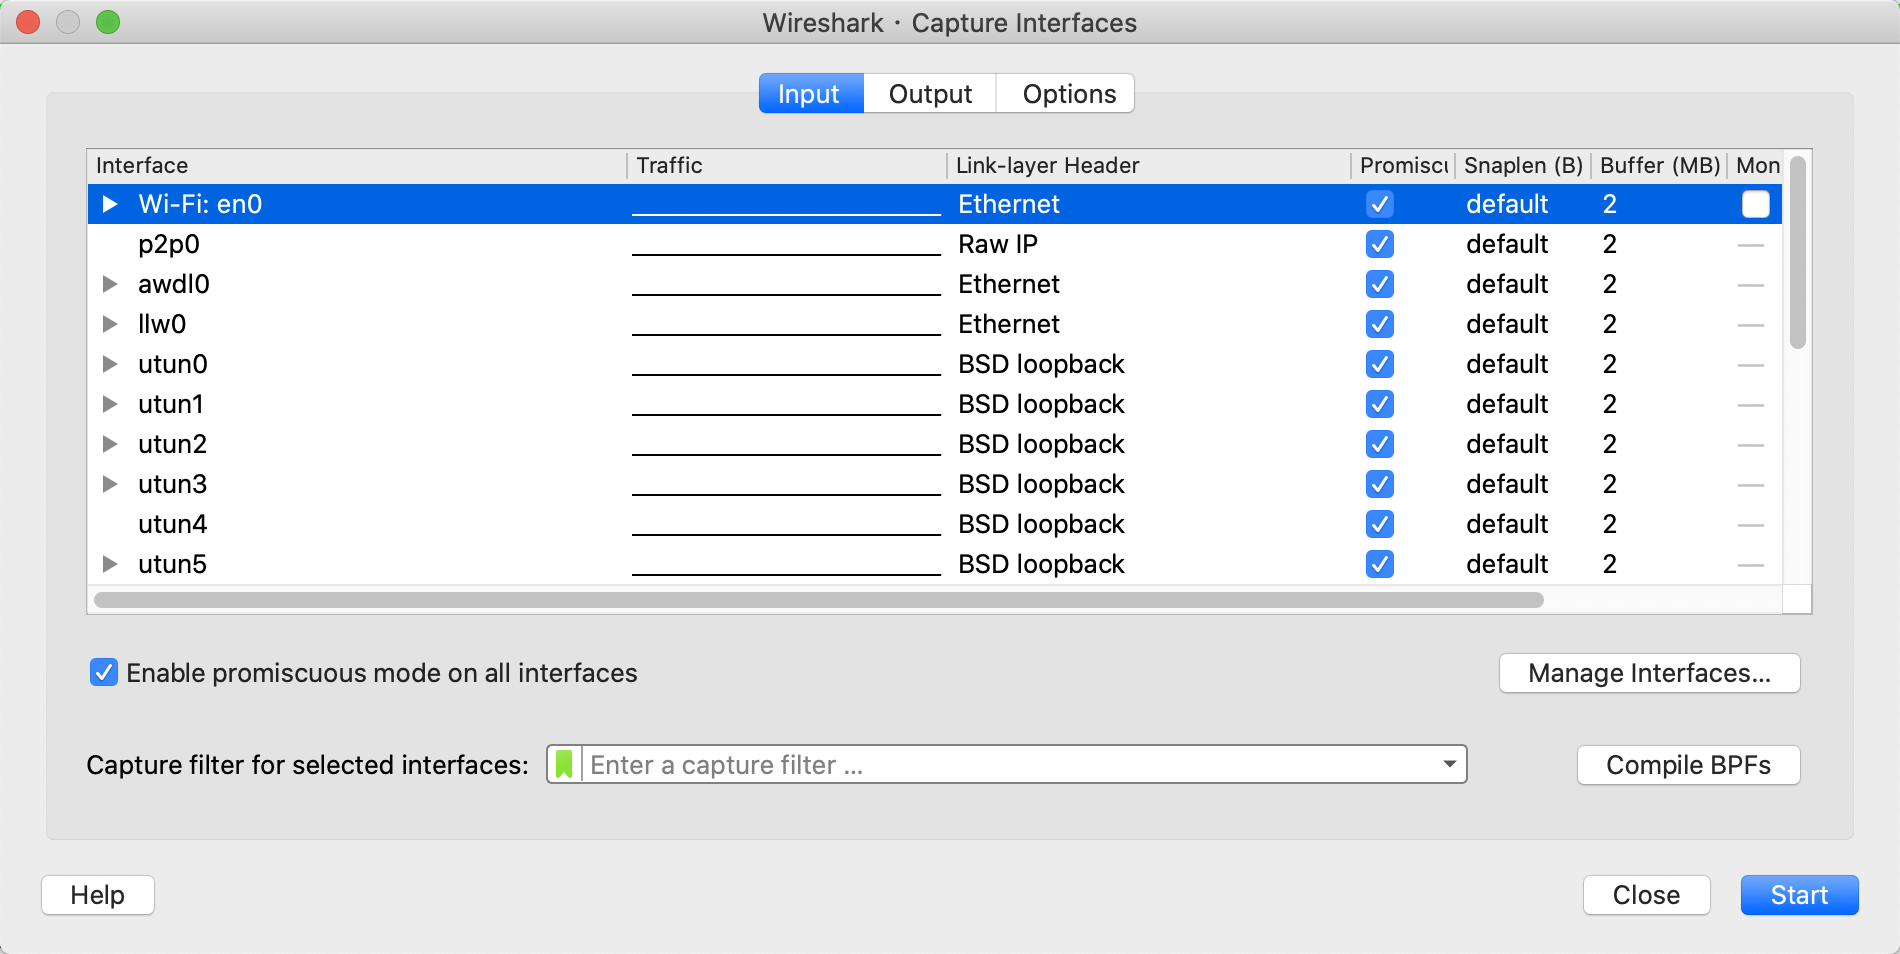
Task: Toggle promiscuous checkbox for utun5
Action: tap(1380, 564)
